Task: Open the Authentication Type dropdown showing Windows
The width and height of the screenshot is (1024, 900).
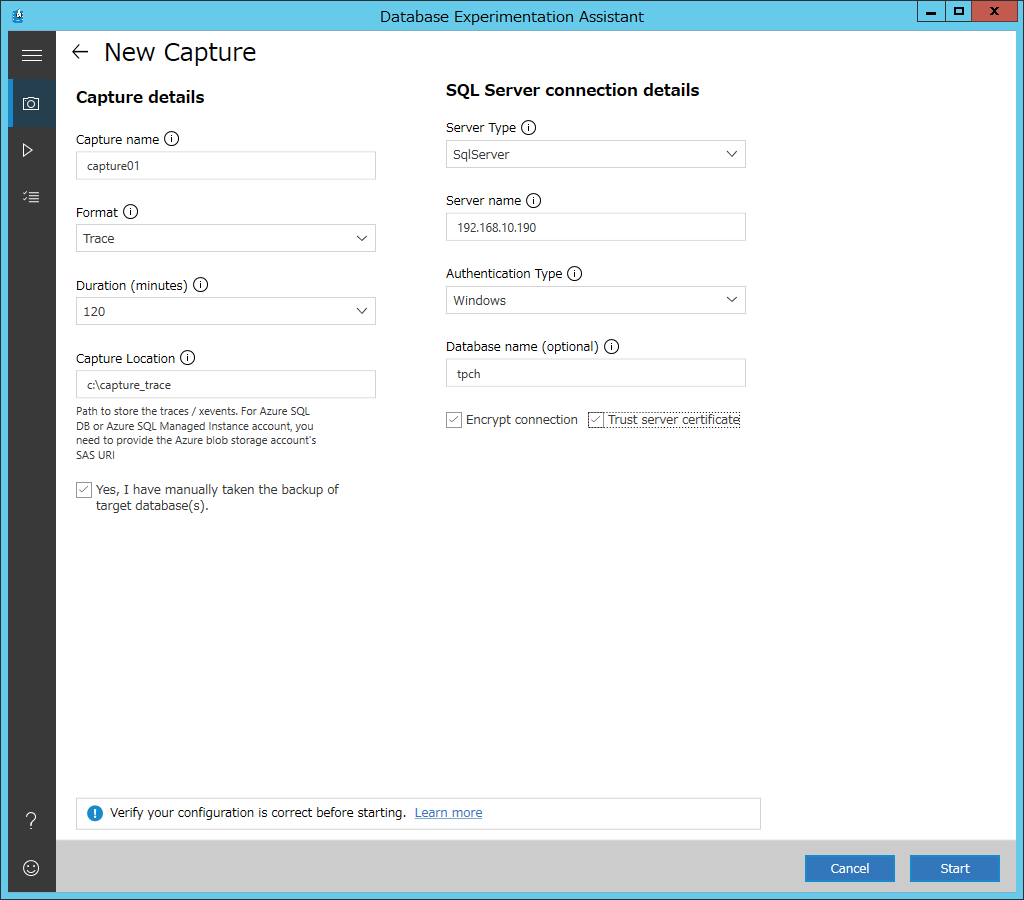Action: [x=596, y=300]
